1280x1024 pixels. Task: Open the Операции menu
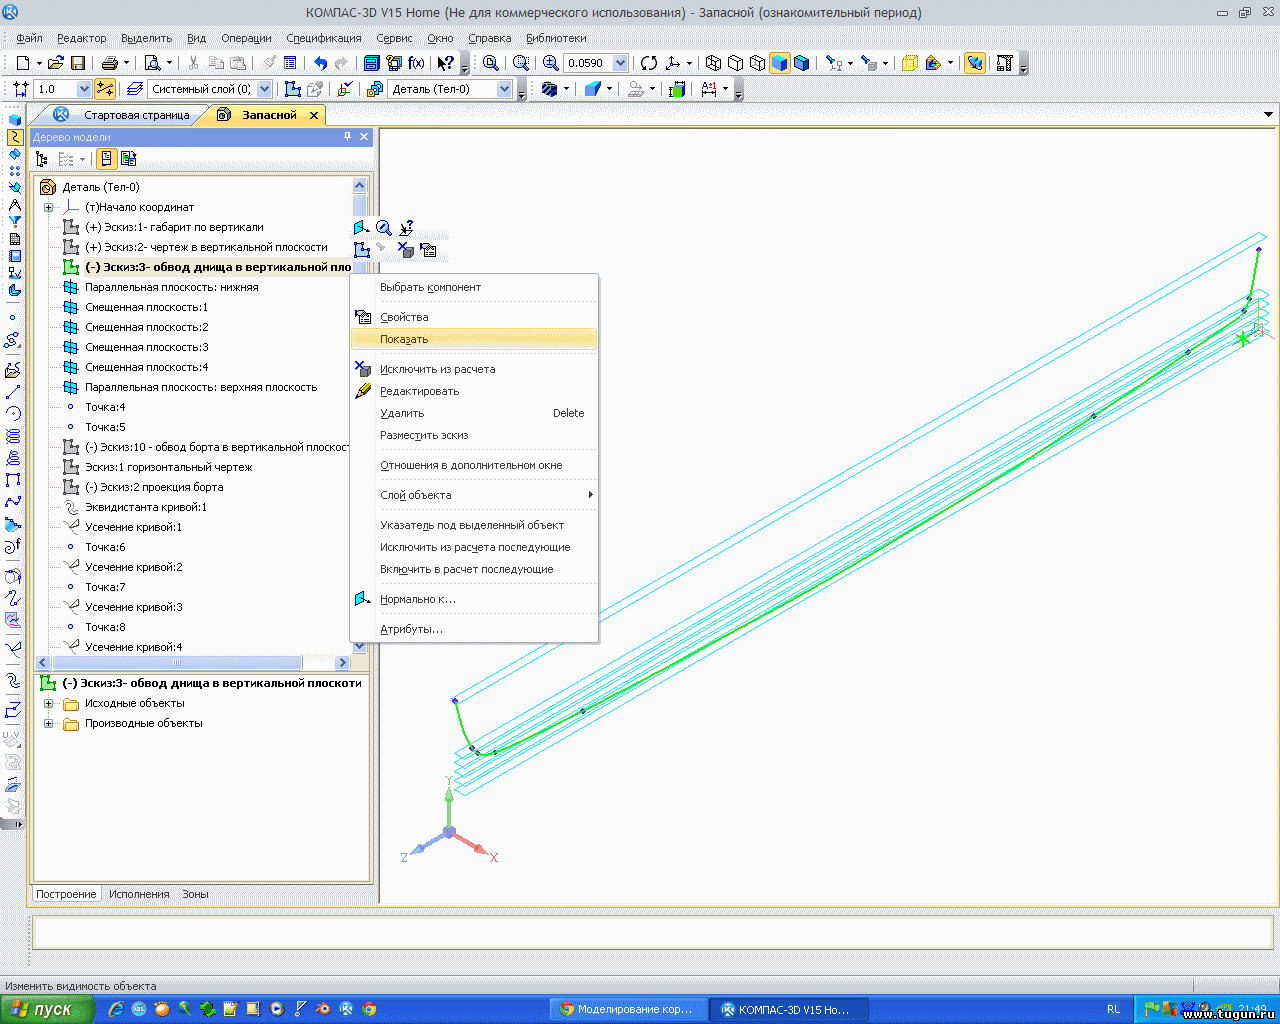tap(246, 38)
